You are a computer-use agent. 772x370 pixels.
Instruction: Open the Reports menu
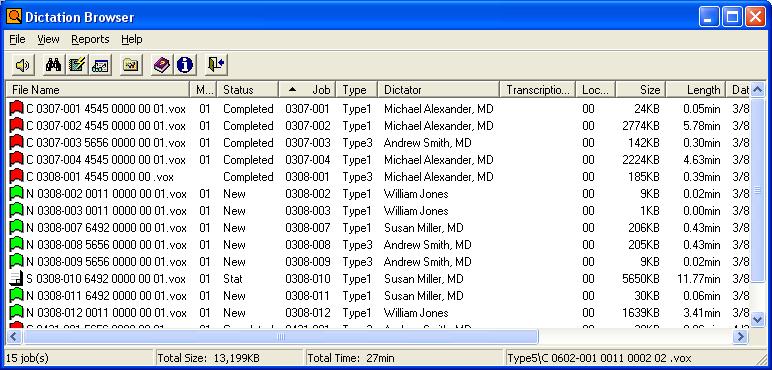[x=90, y=39]
